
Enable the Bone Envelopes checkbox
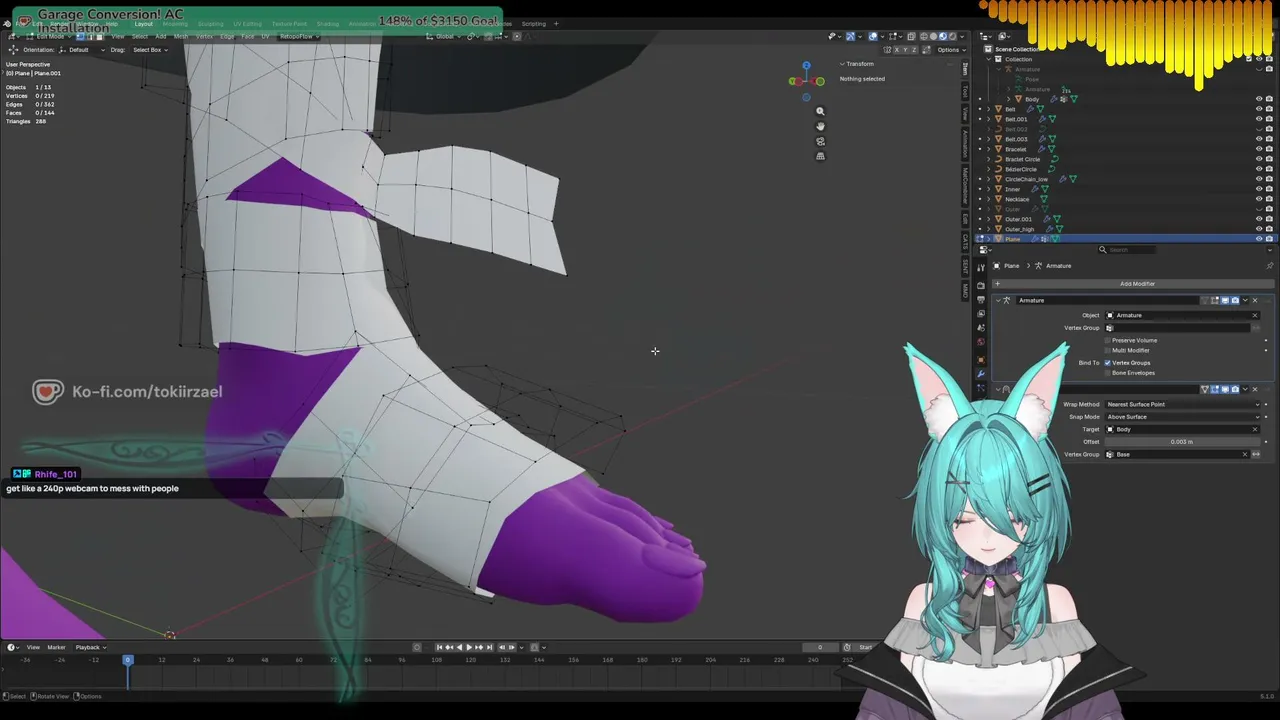[x=1108, y=372]
